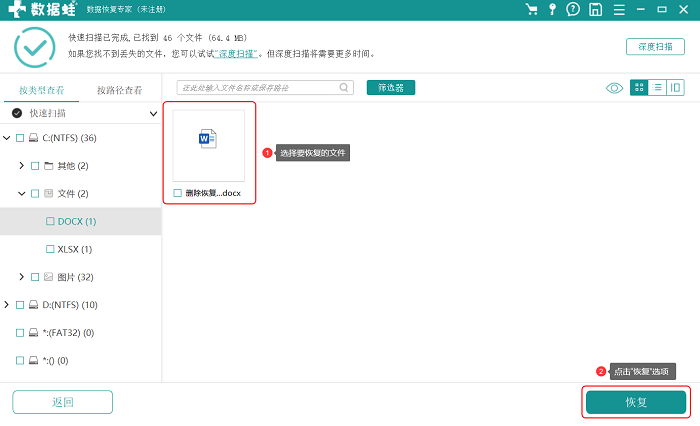This screenshot has width=700, height=426.
Task: Click the 文件 document type icon
Action: (49, 193)
